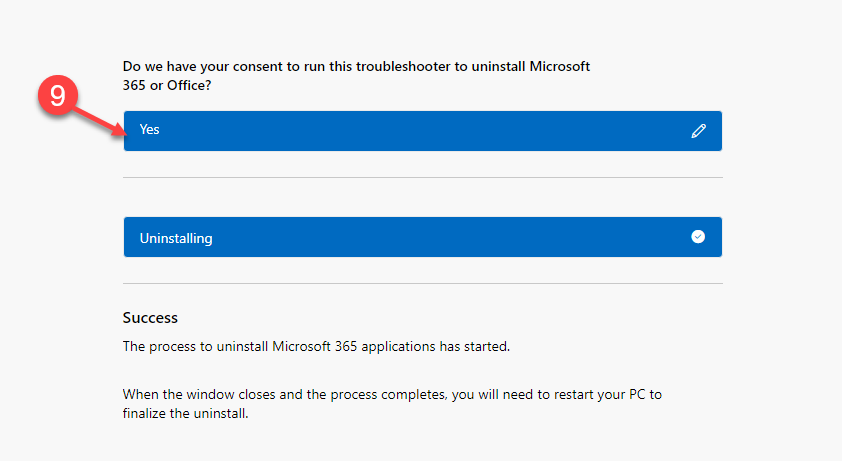
Task: Click the bold Success heading
Action: click(150, 318)
